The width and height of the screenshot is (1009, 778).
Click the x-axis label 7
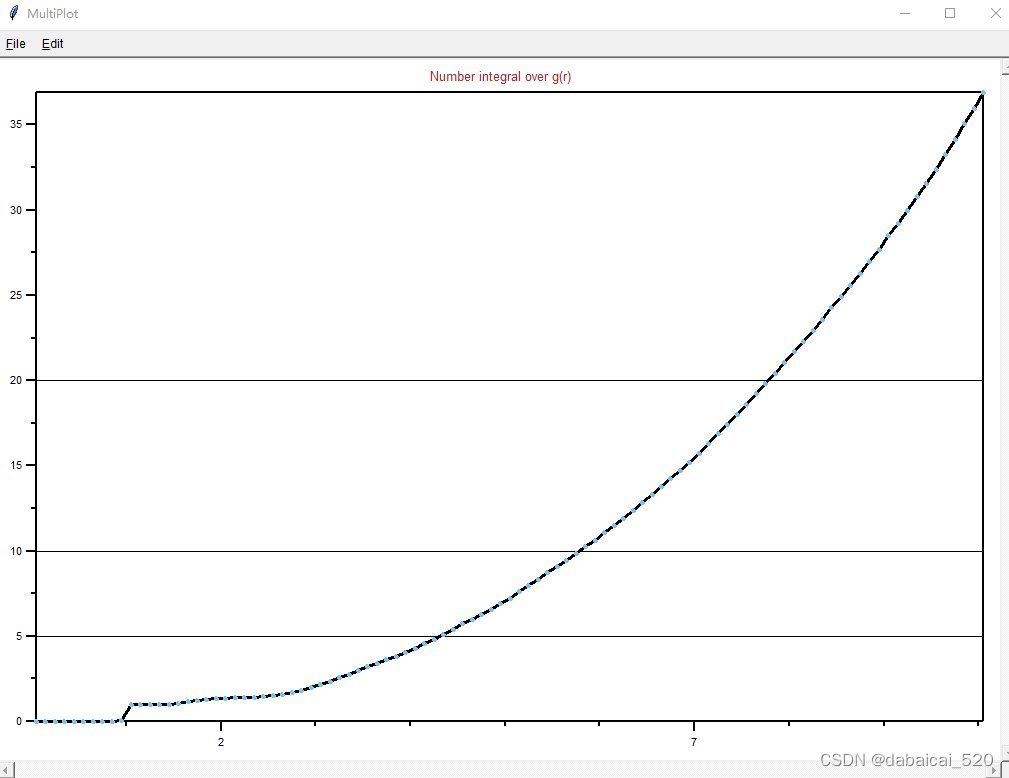pyautogui.click(x=694, y=742)
